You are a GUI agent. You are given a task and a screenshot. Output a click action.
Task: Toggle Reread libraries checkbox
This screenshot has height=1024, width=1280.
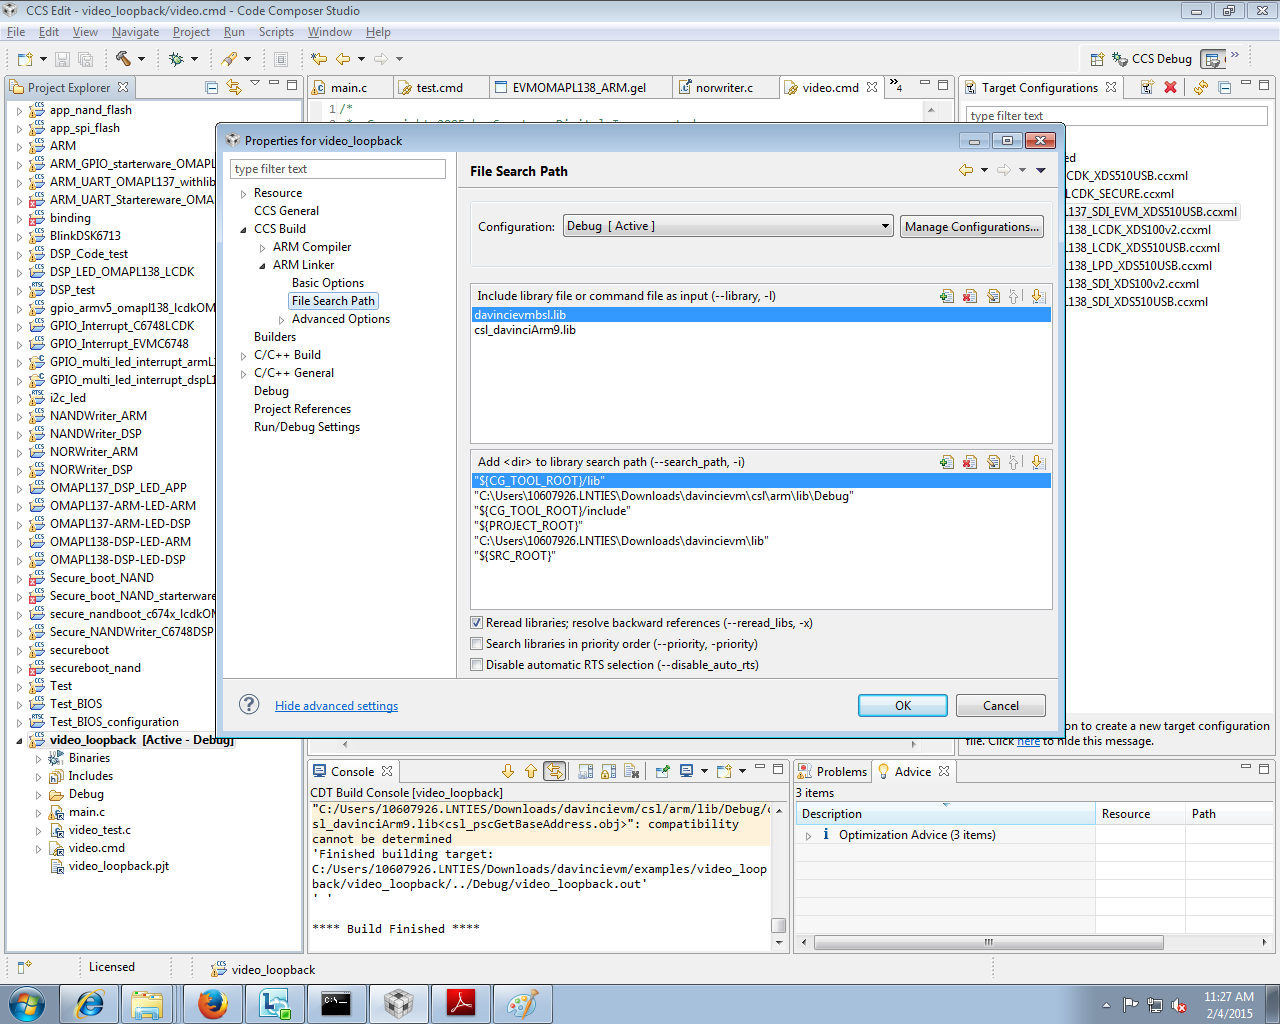coord(477,623)
